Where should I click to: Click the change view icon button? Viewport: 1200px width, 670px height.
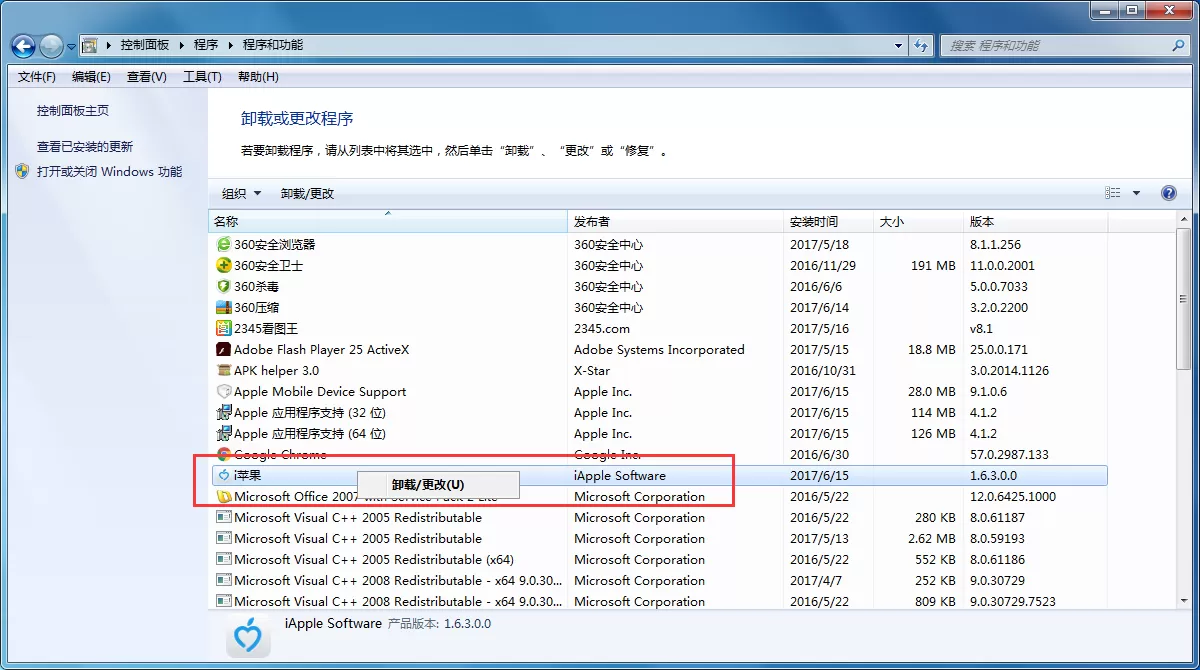tap(1113, 193)
